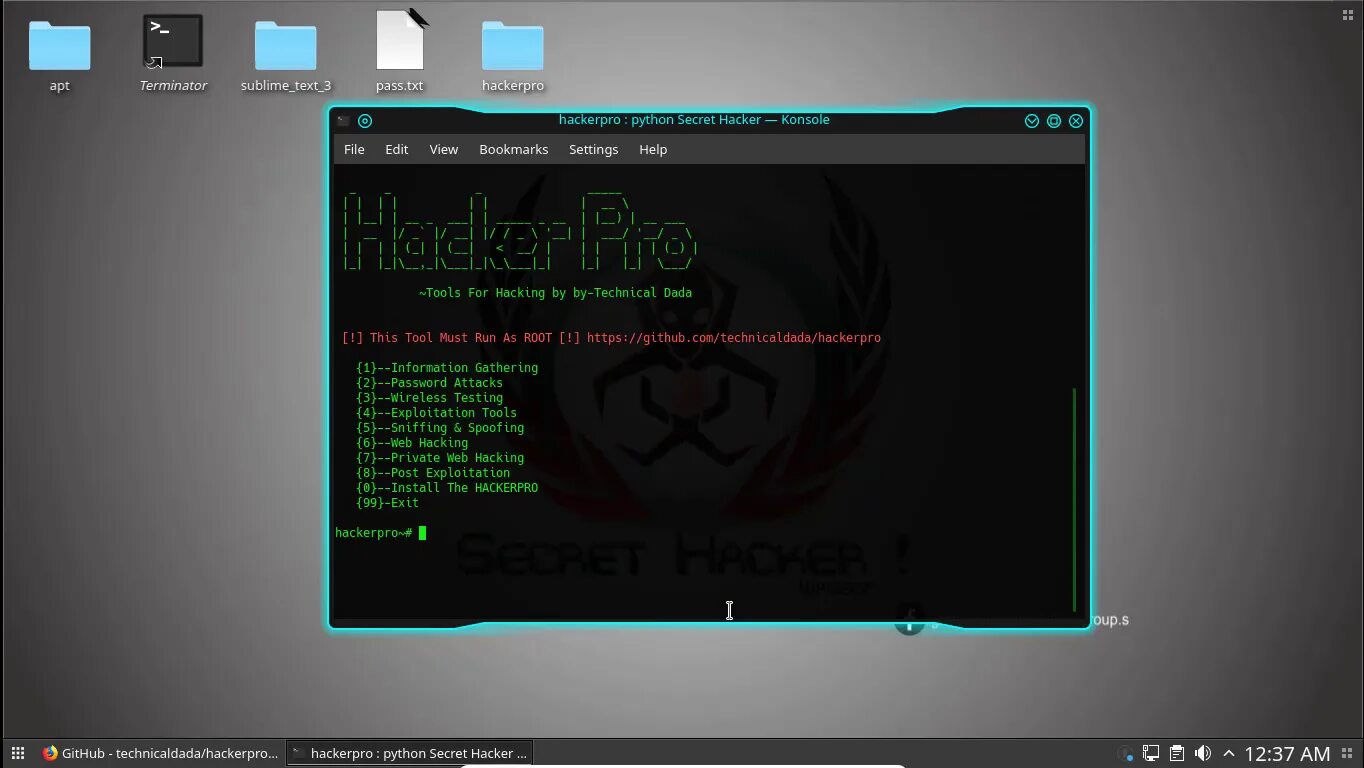The height and width of the screenshot is (768, 1364).
Task: Open the View menu in Konsole
Action: pyautogui.click(x=444, y=149)
